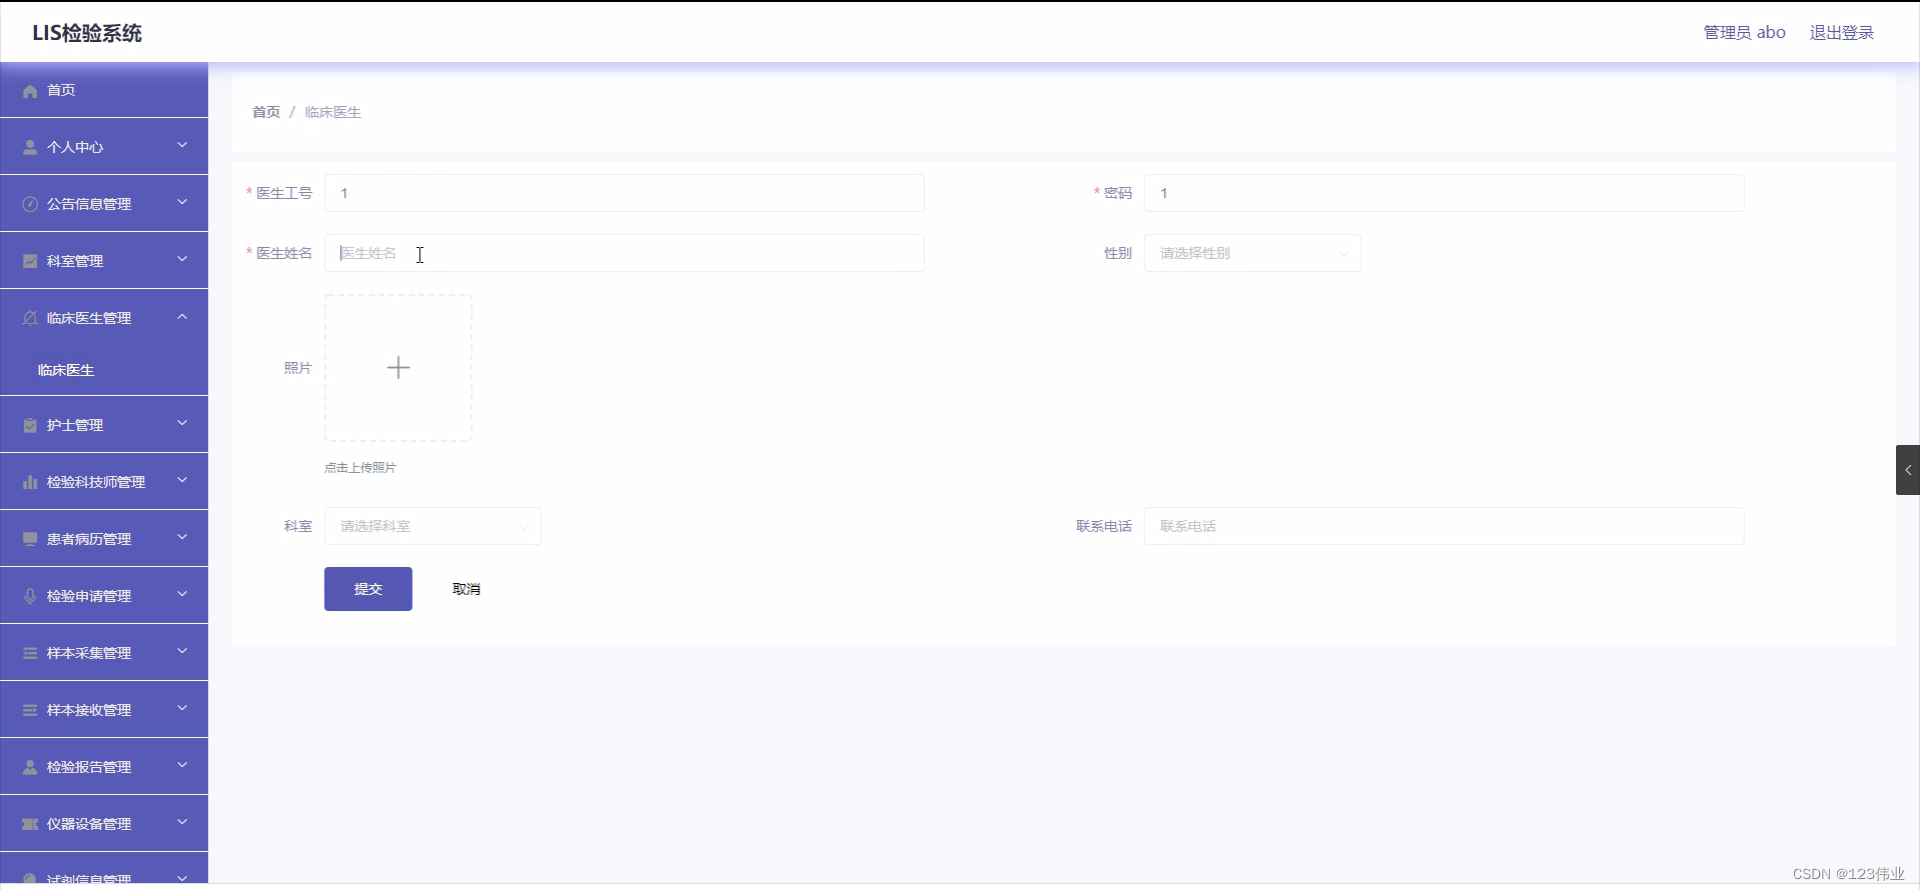
Task: Click the icon beside 公告信息管理
Action: pos(30,204)
